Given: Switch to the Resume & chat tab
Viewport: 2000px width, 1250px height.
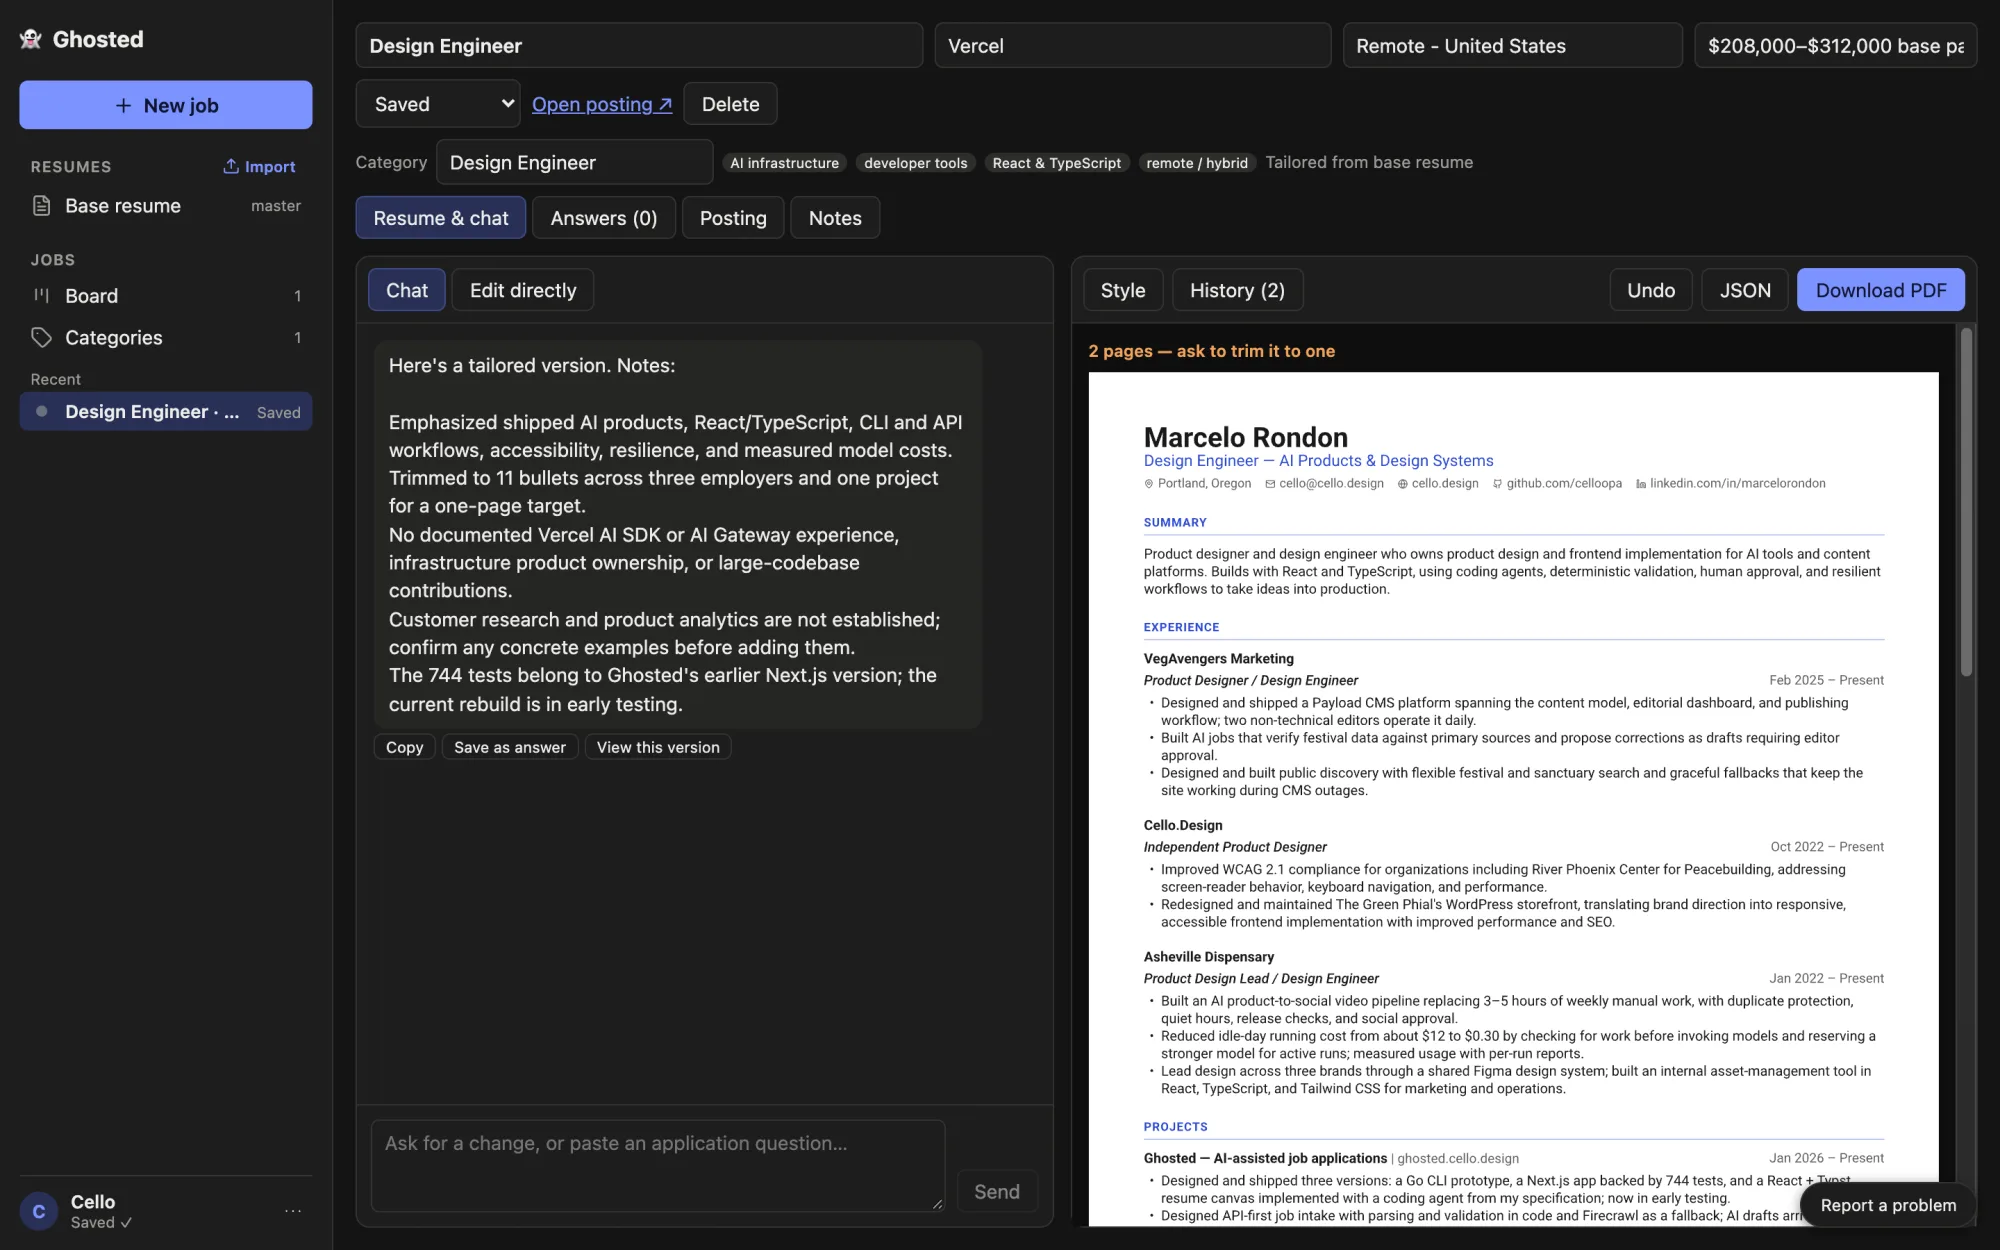Looking at the screenshot, I should coord(441,218).
